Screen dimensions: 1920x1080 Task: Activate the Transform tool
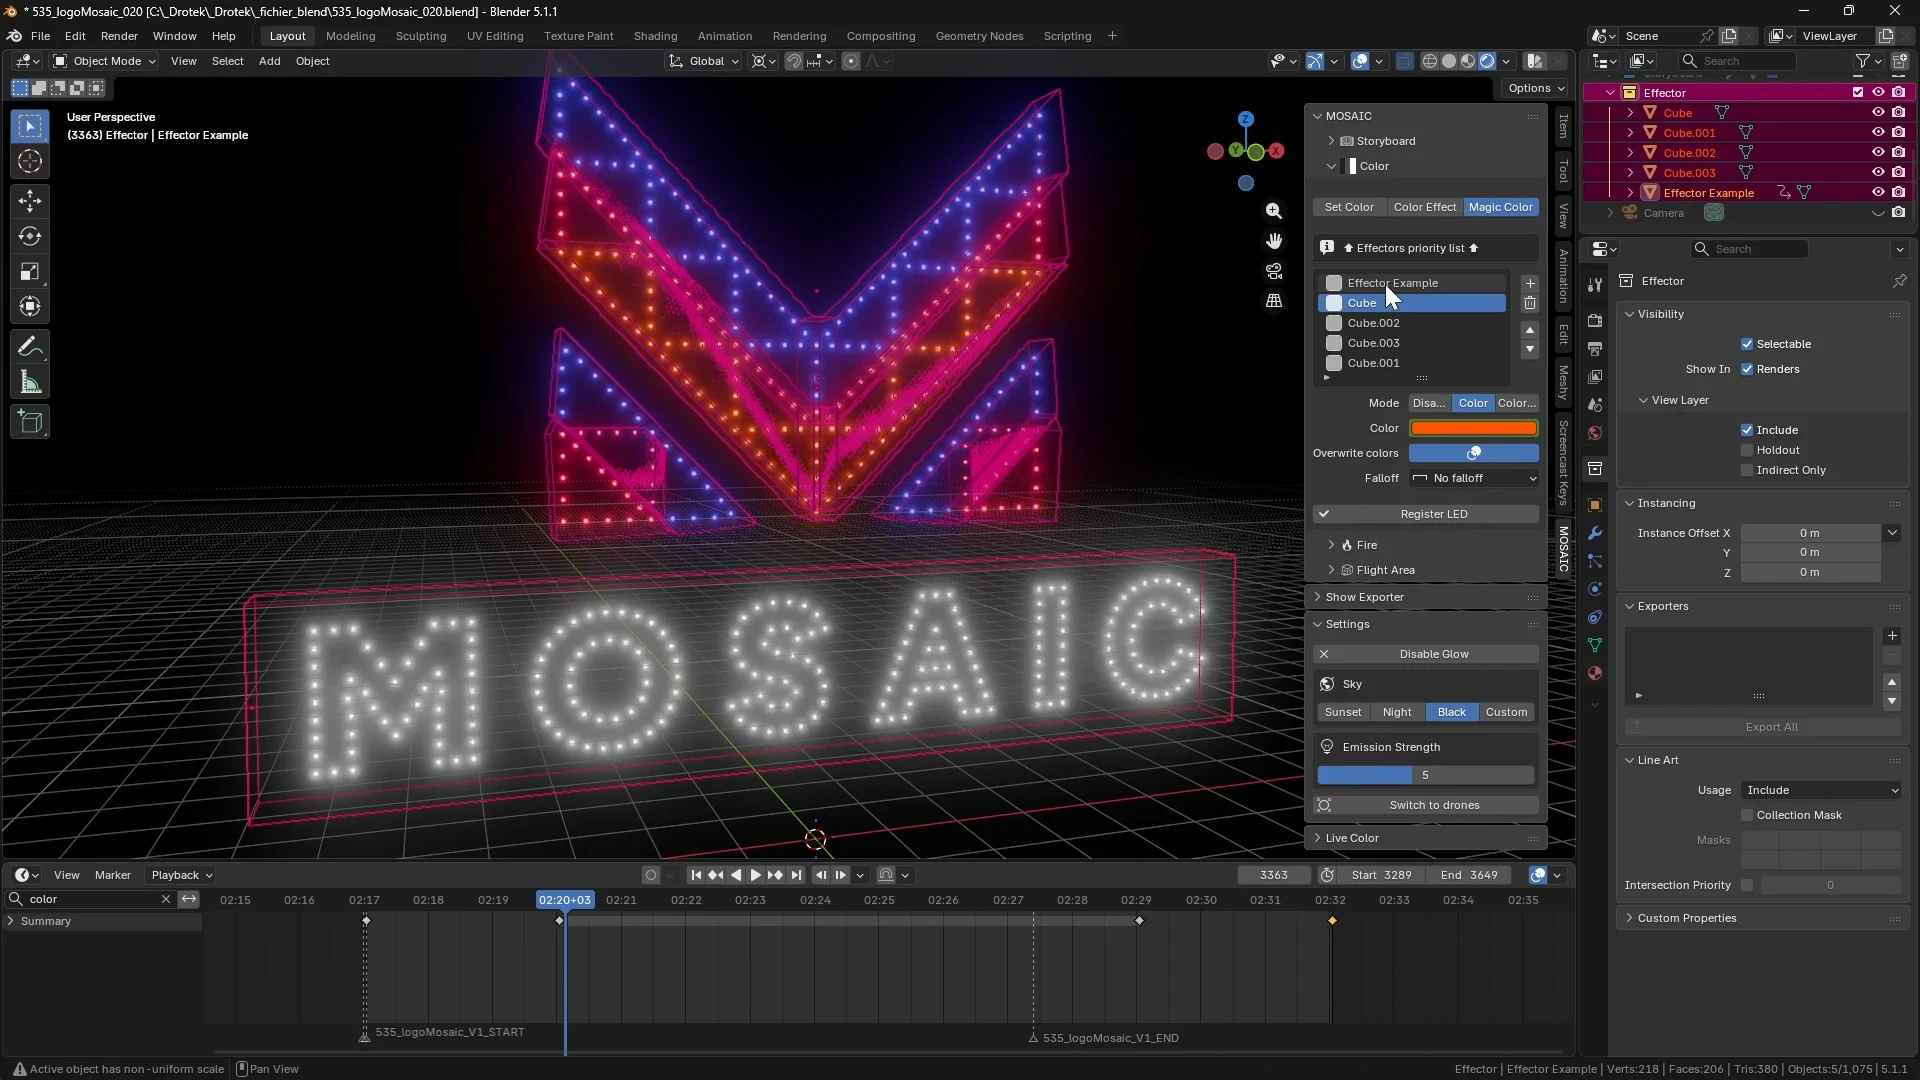(30, 307)
